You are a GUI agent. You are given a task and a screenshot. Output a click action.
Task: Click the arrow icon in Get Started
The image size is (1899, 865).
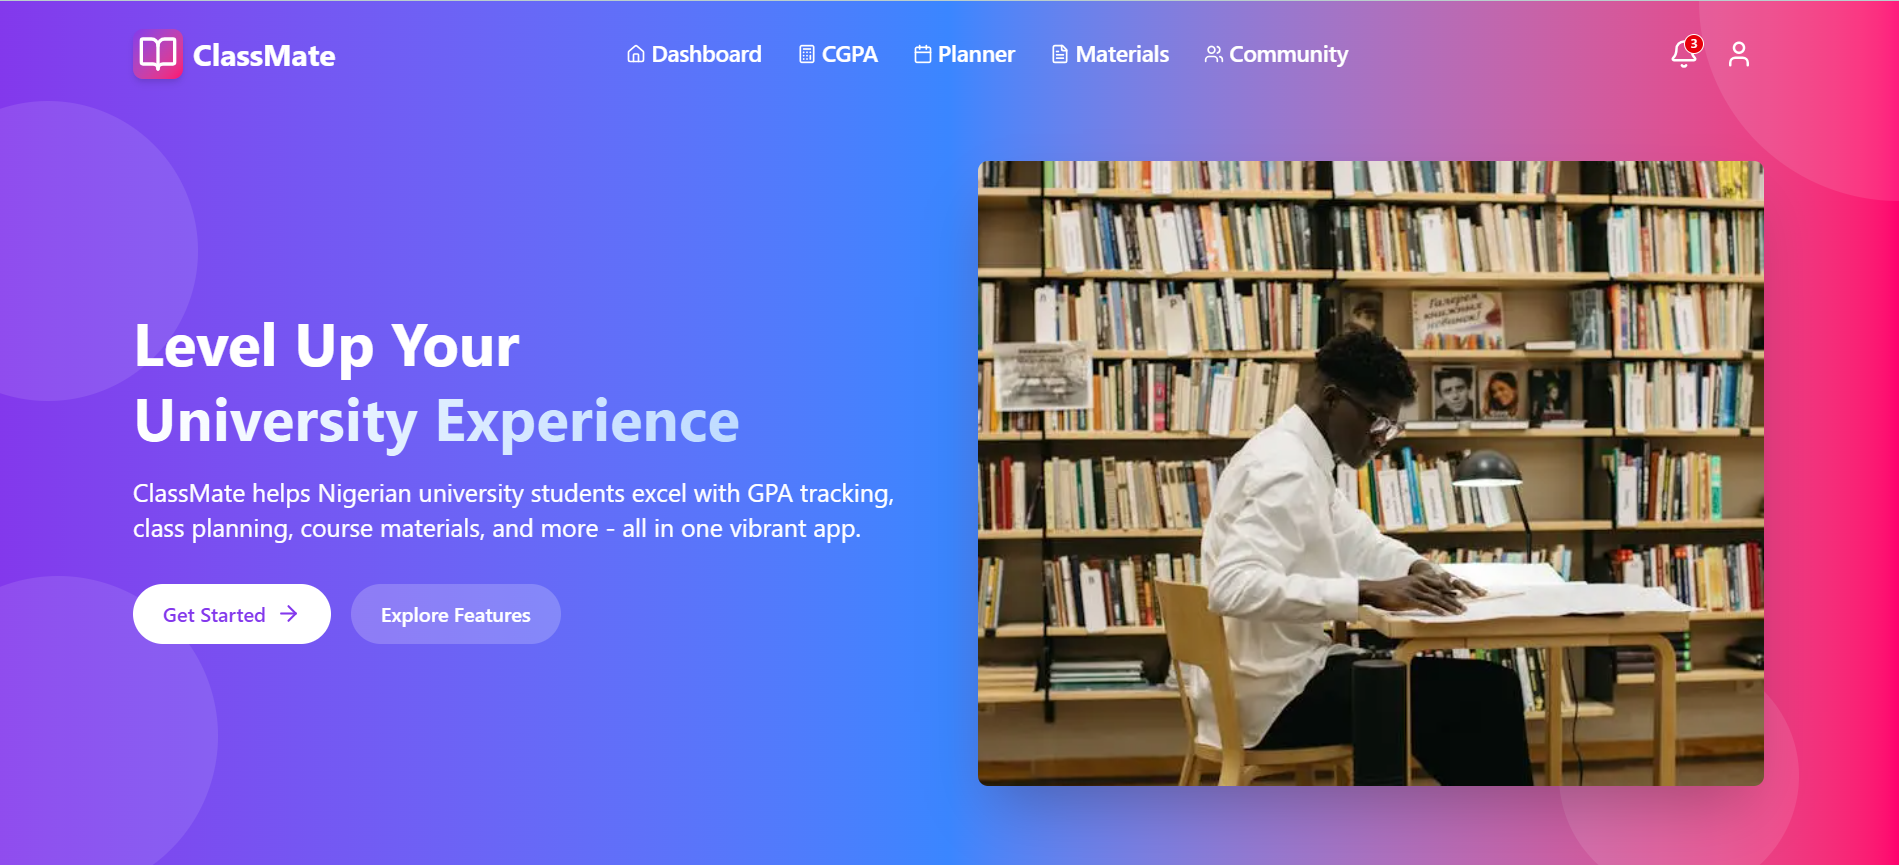click(x=289, y=614)
